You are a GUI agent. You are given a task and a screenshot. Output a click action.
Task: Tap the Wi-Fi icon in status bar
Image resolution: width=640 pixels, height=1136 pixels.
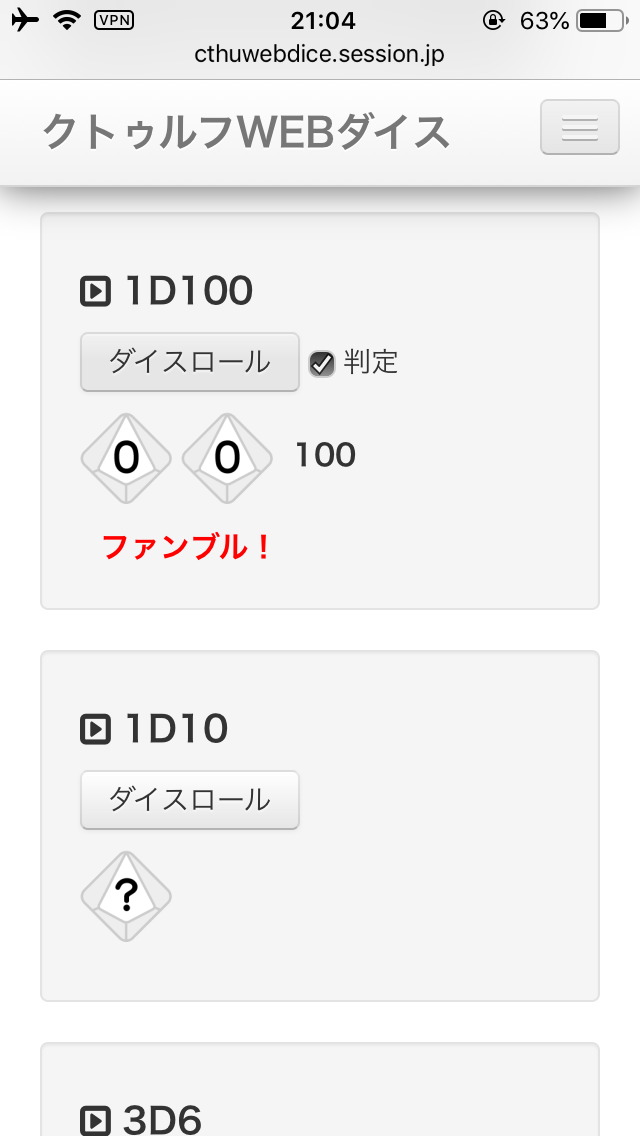(67, 20)
